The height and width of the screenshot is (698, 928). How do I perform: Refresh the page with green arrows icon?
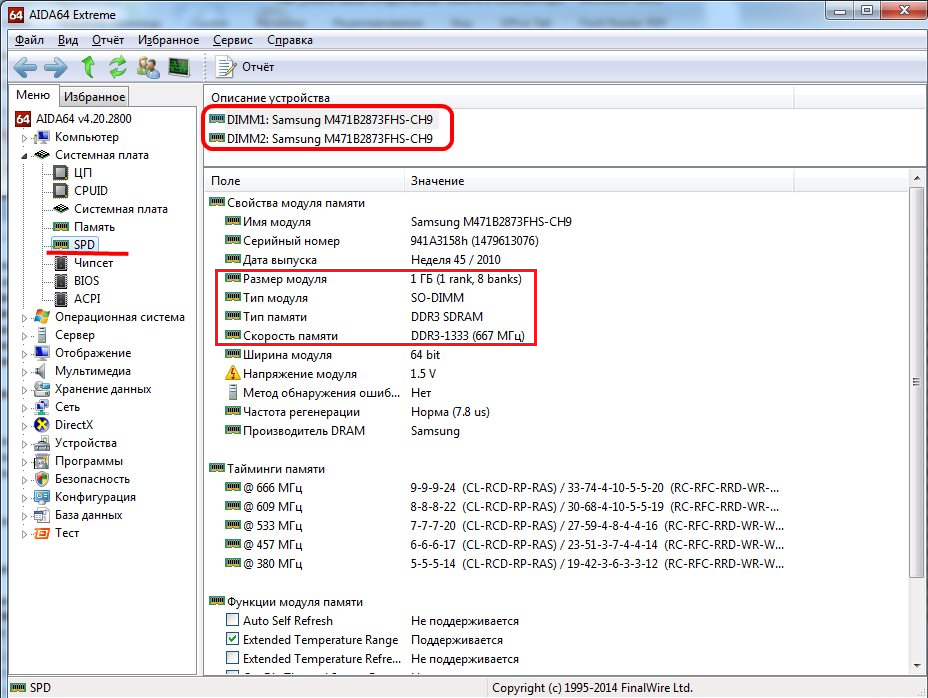click(118, 67)
